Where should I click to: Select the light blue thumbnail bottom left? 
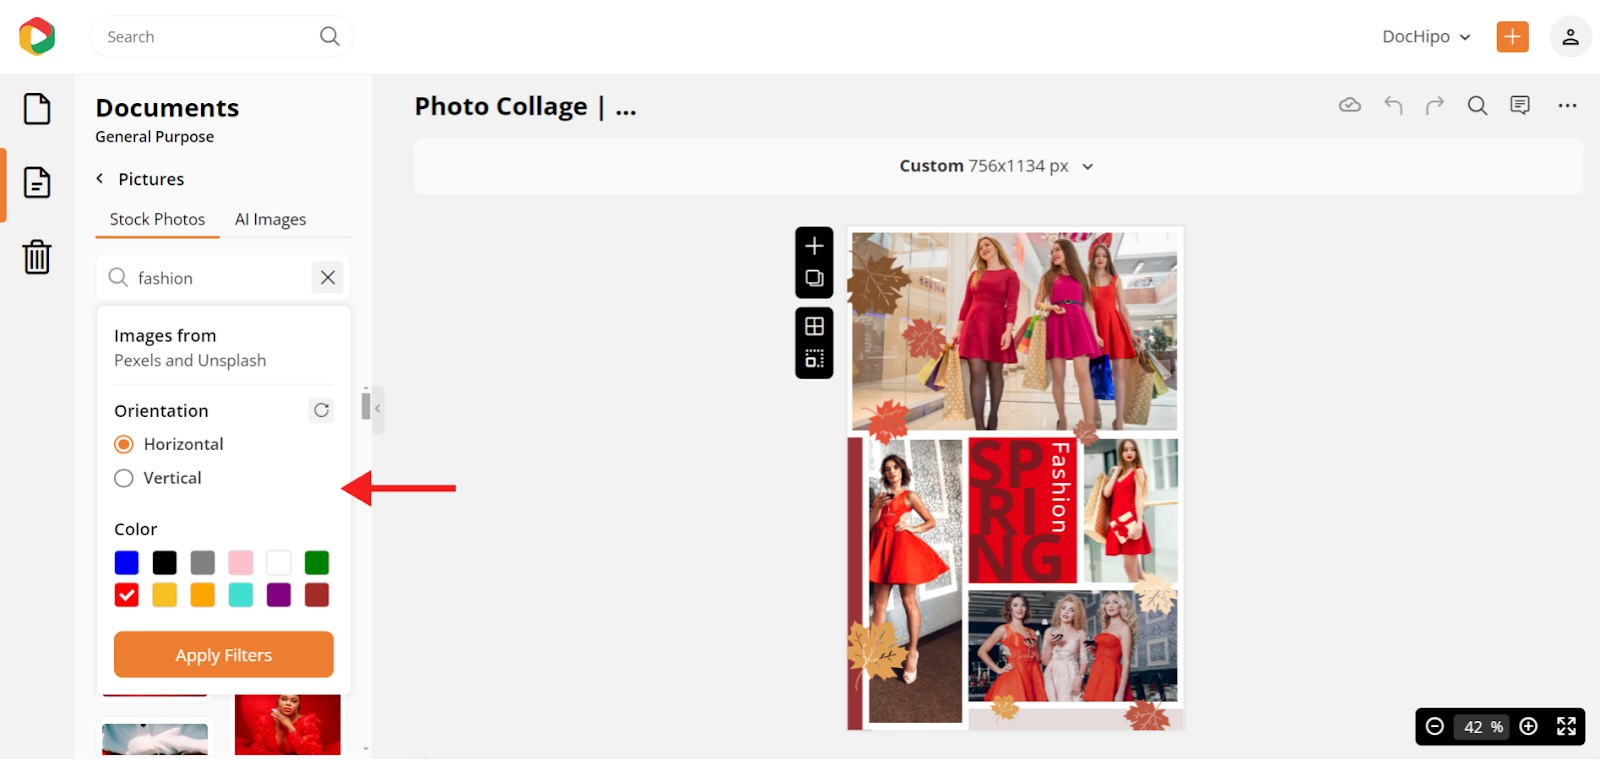point(155,739)
